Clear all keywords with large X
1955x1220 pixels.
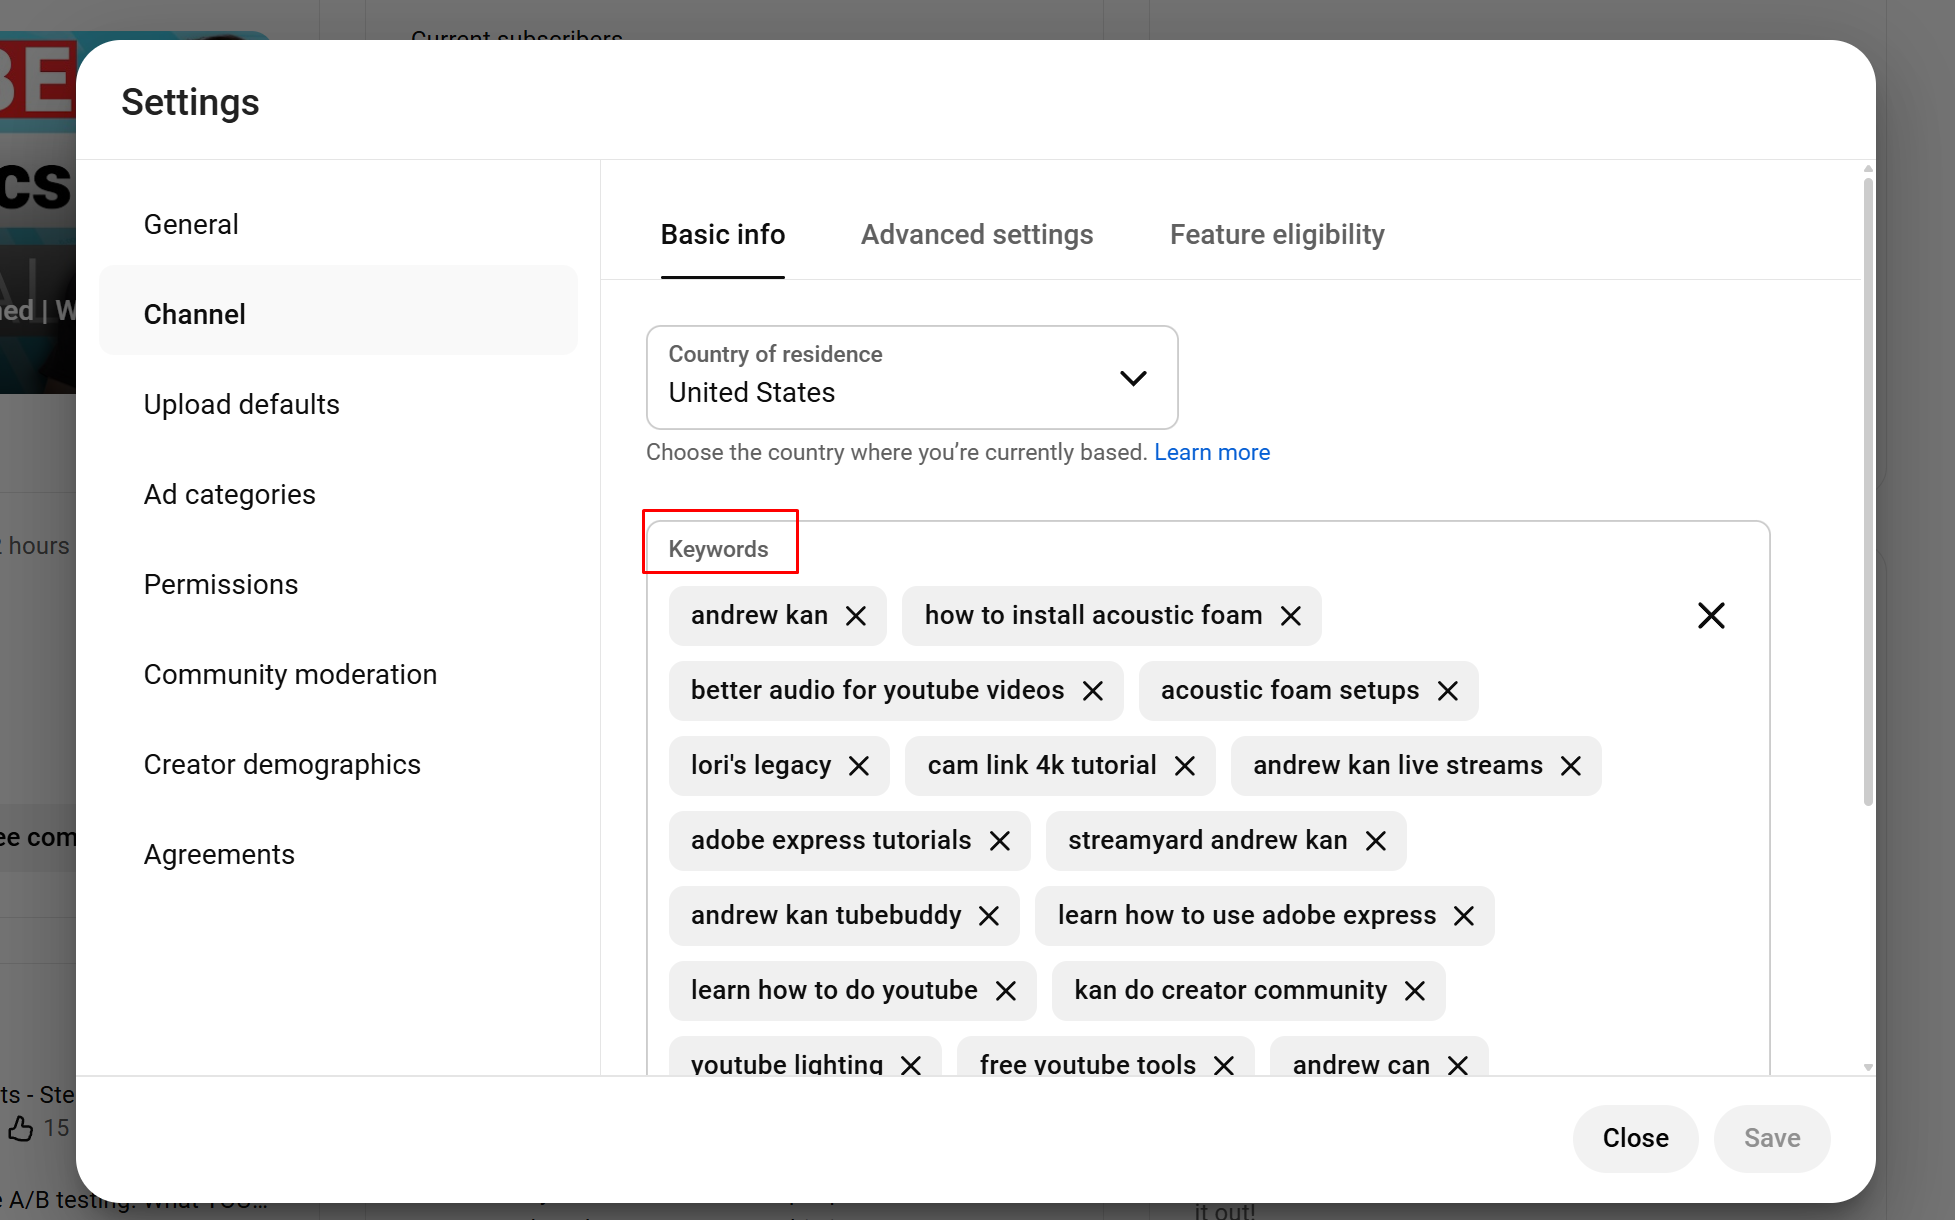coord(1711,616)
